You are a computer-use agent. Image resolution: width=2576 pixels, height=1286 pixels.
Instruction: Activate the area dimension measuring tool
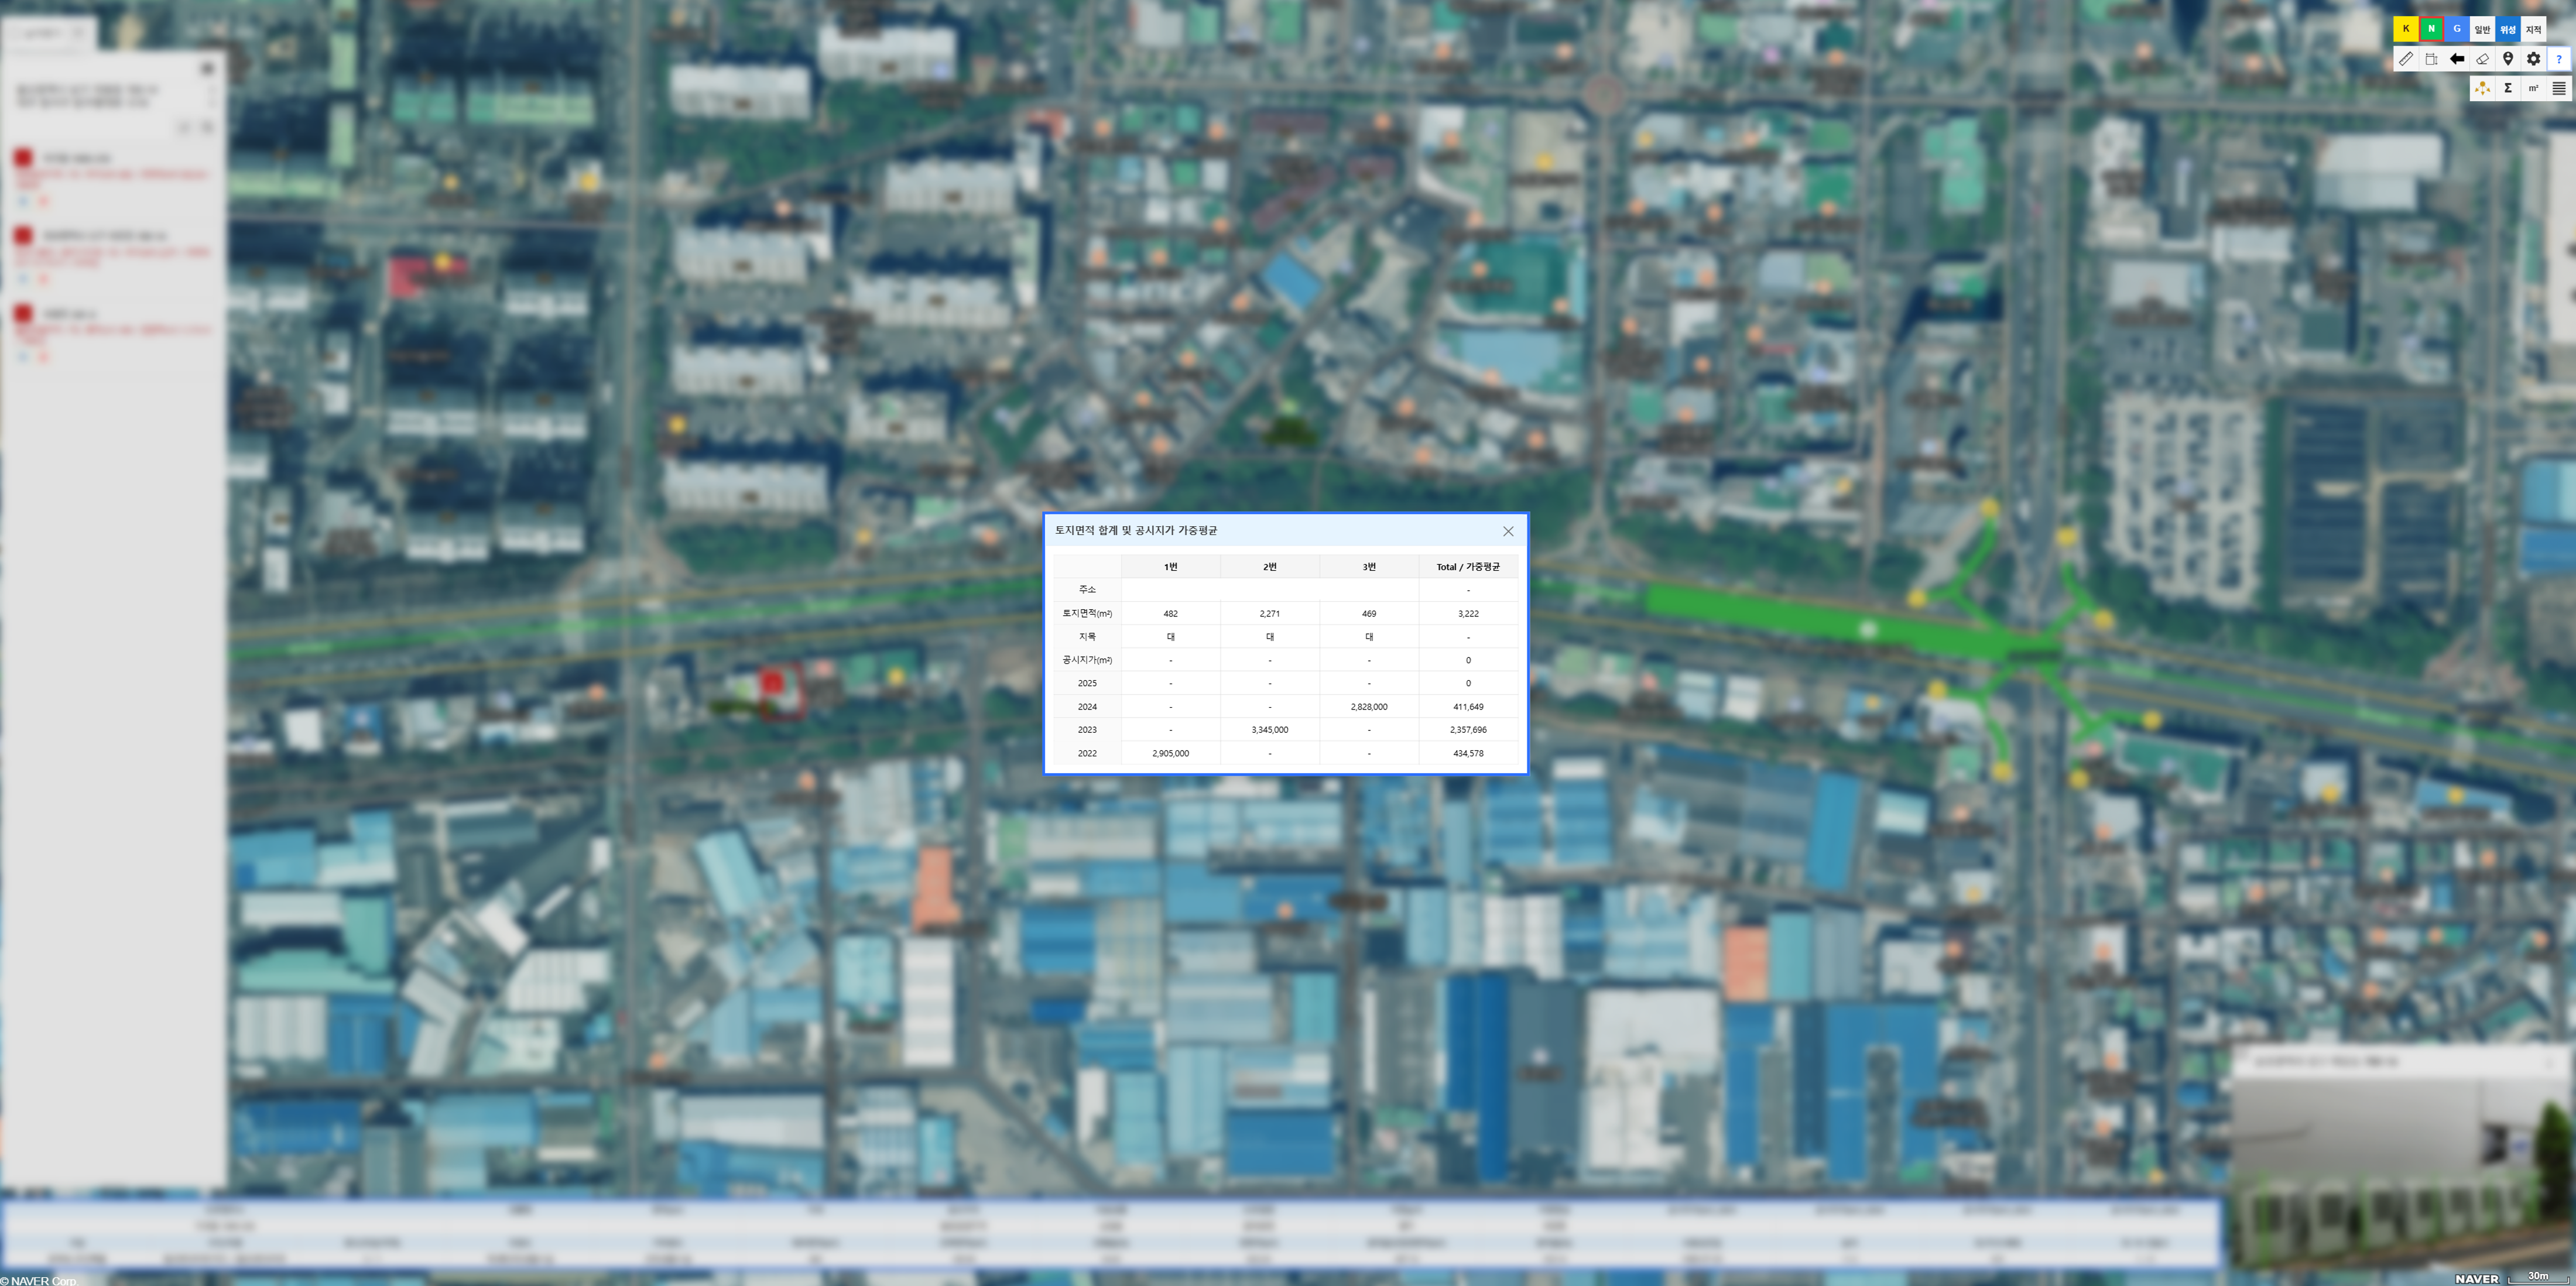[2431, 59]
